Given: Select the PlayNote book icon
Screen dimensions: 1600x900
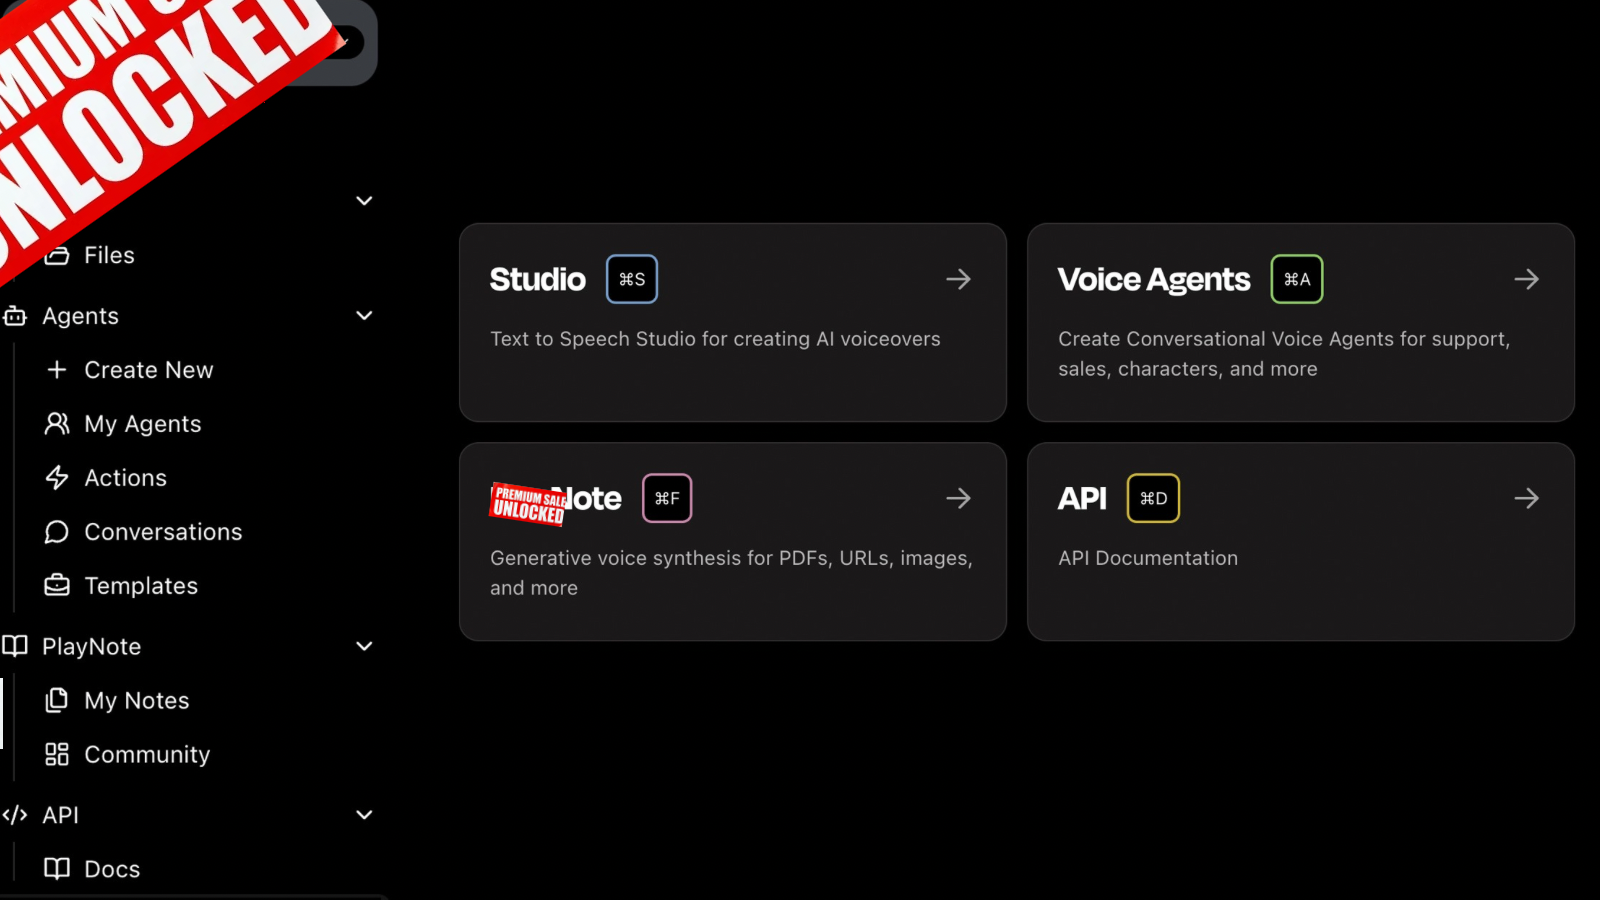Looking at the screenshot, I should coord(15,646).
